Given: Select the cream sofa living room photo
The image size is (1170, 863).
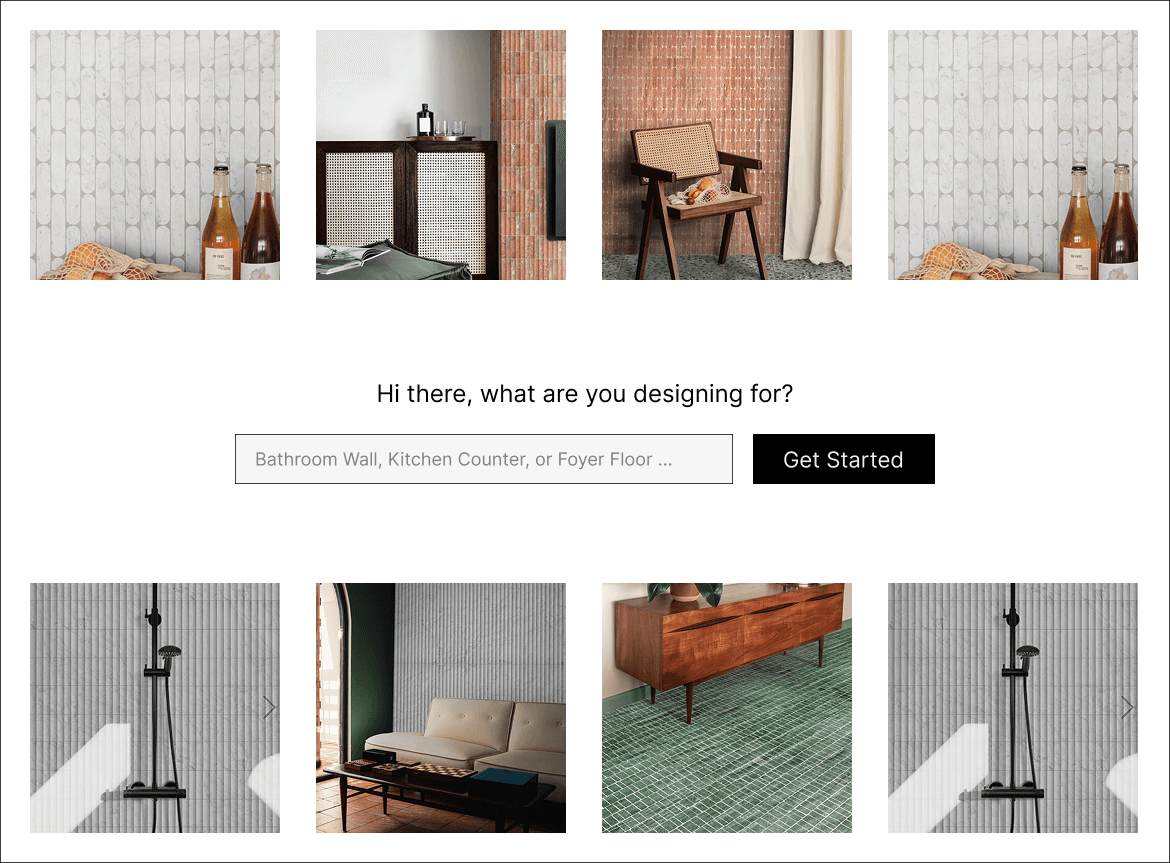Looking at the screenshot, I should click(x=441, y=708).
